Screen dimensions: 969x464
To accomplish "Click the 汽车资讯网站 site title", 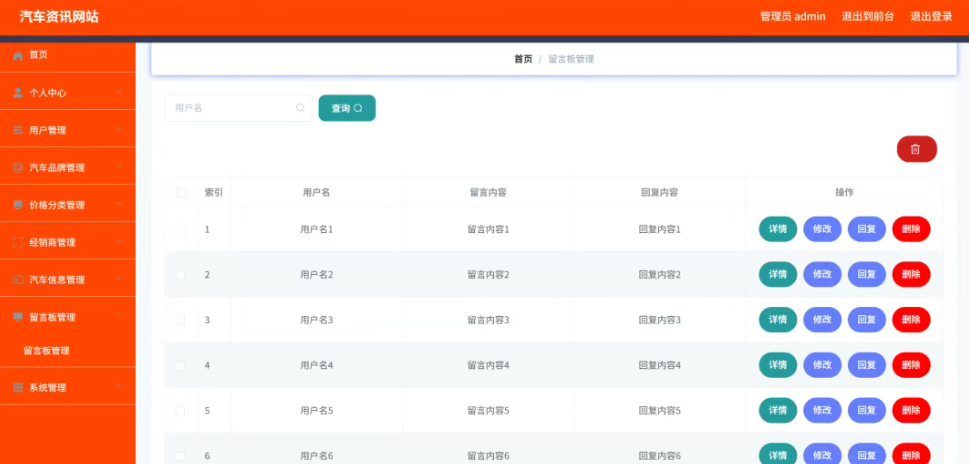I will (x=59, y=17).
